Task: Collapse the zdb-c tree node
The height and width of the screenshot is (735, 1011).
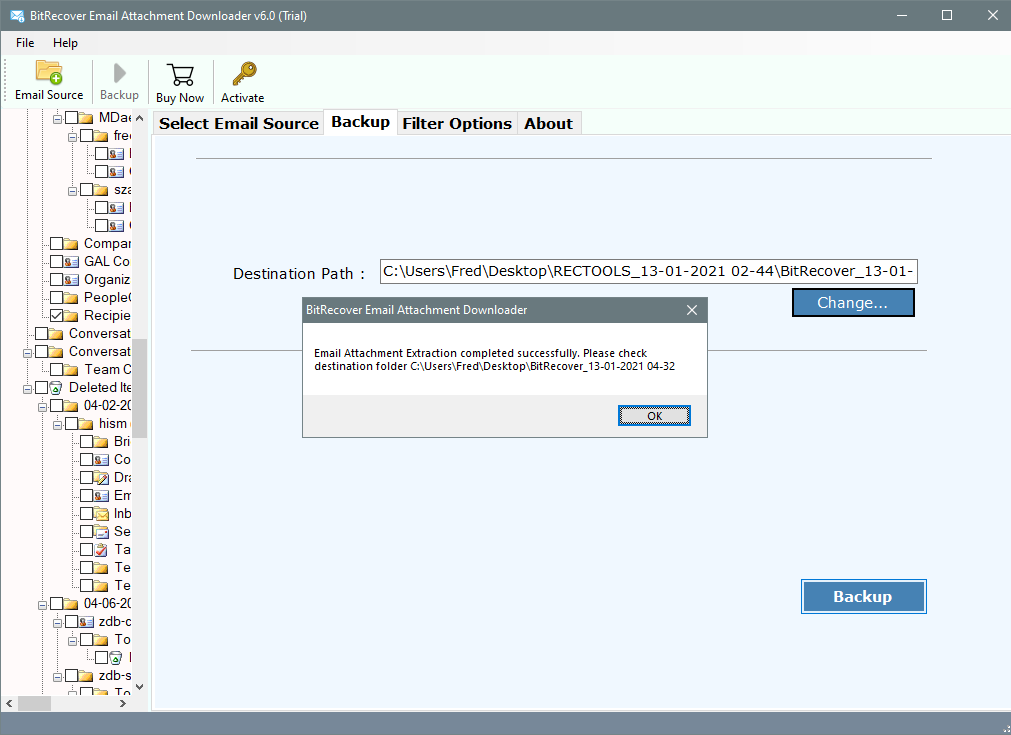Action: (x=57, y=623)
